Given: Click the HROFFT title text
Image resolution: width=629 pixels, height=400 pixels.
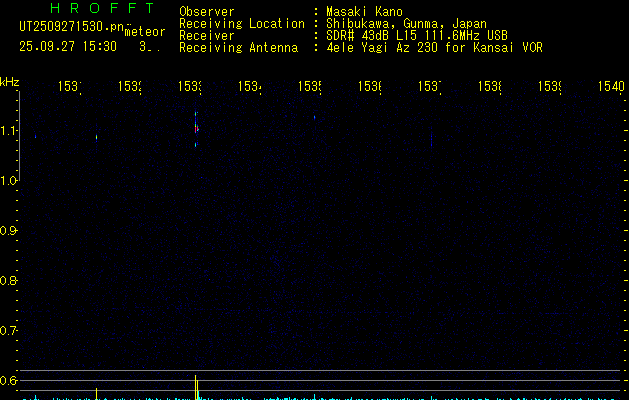Looking at the screenshot, I should pos(102,8).
